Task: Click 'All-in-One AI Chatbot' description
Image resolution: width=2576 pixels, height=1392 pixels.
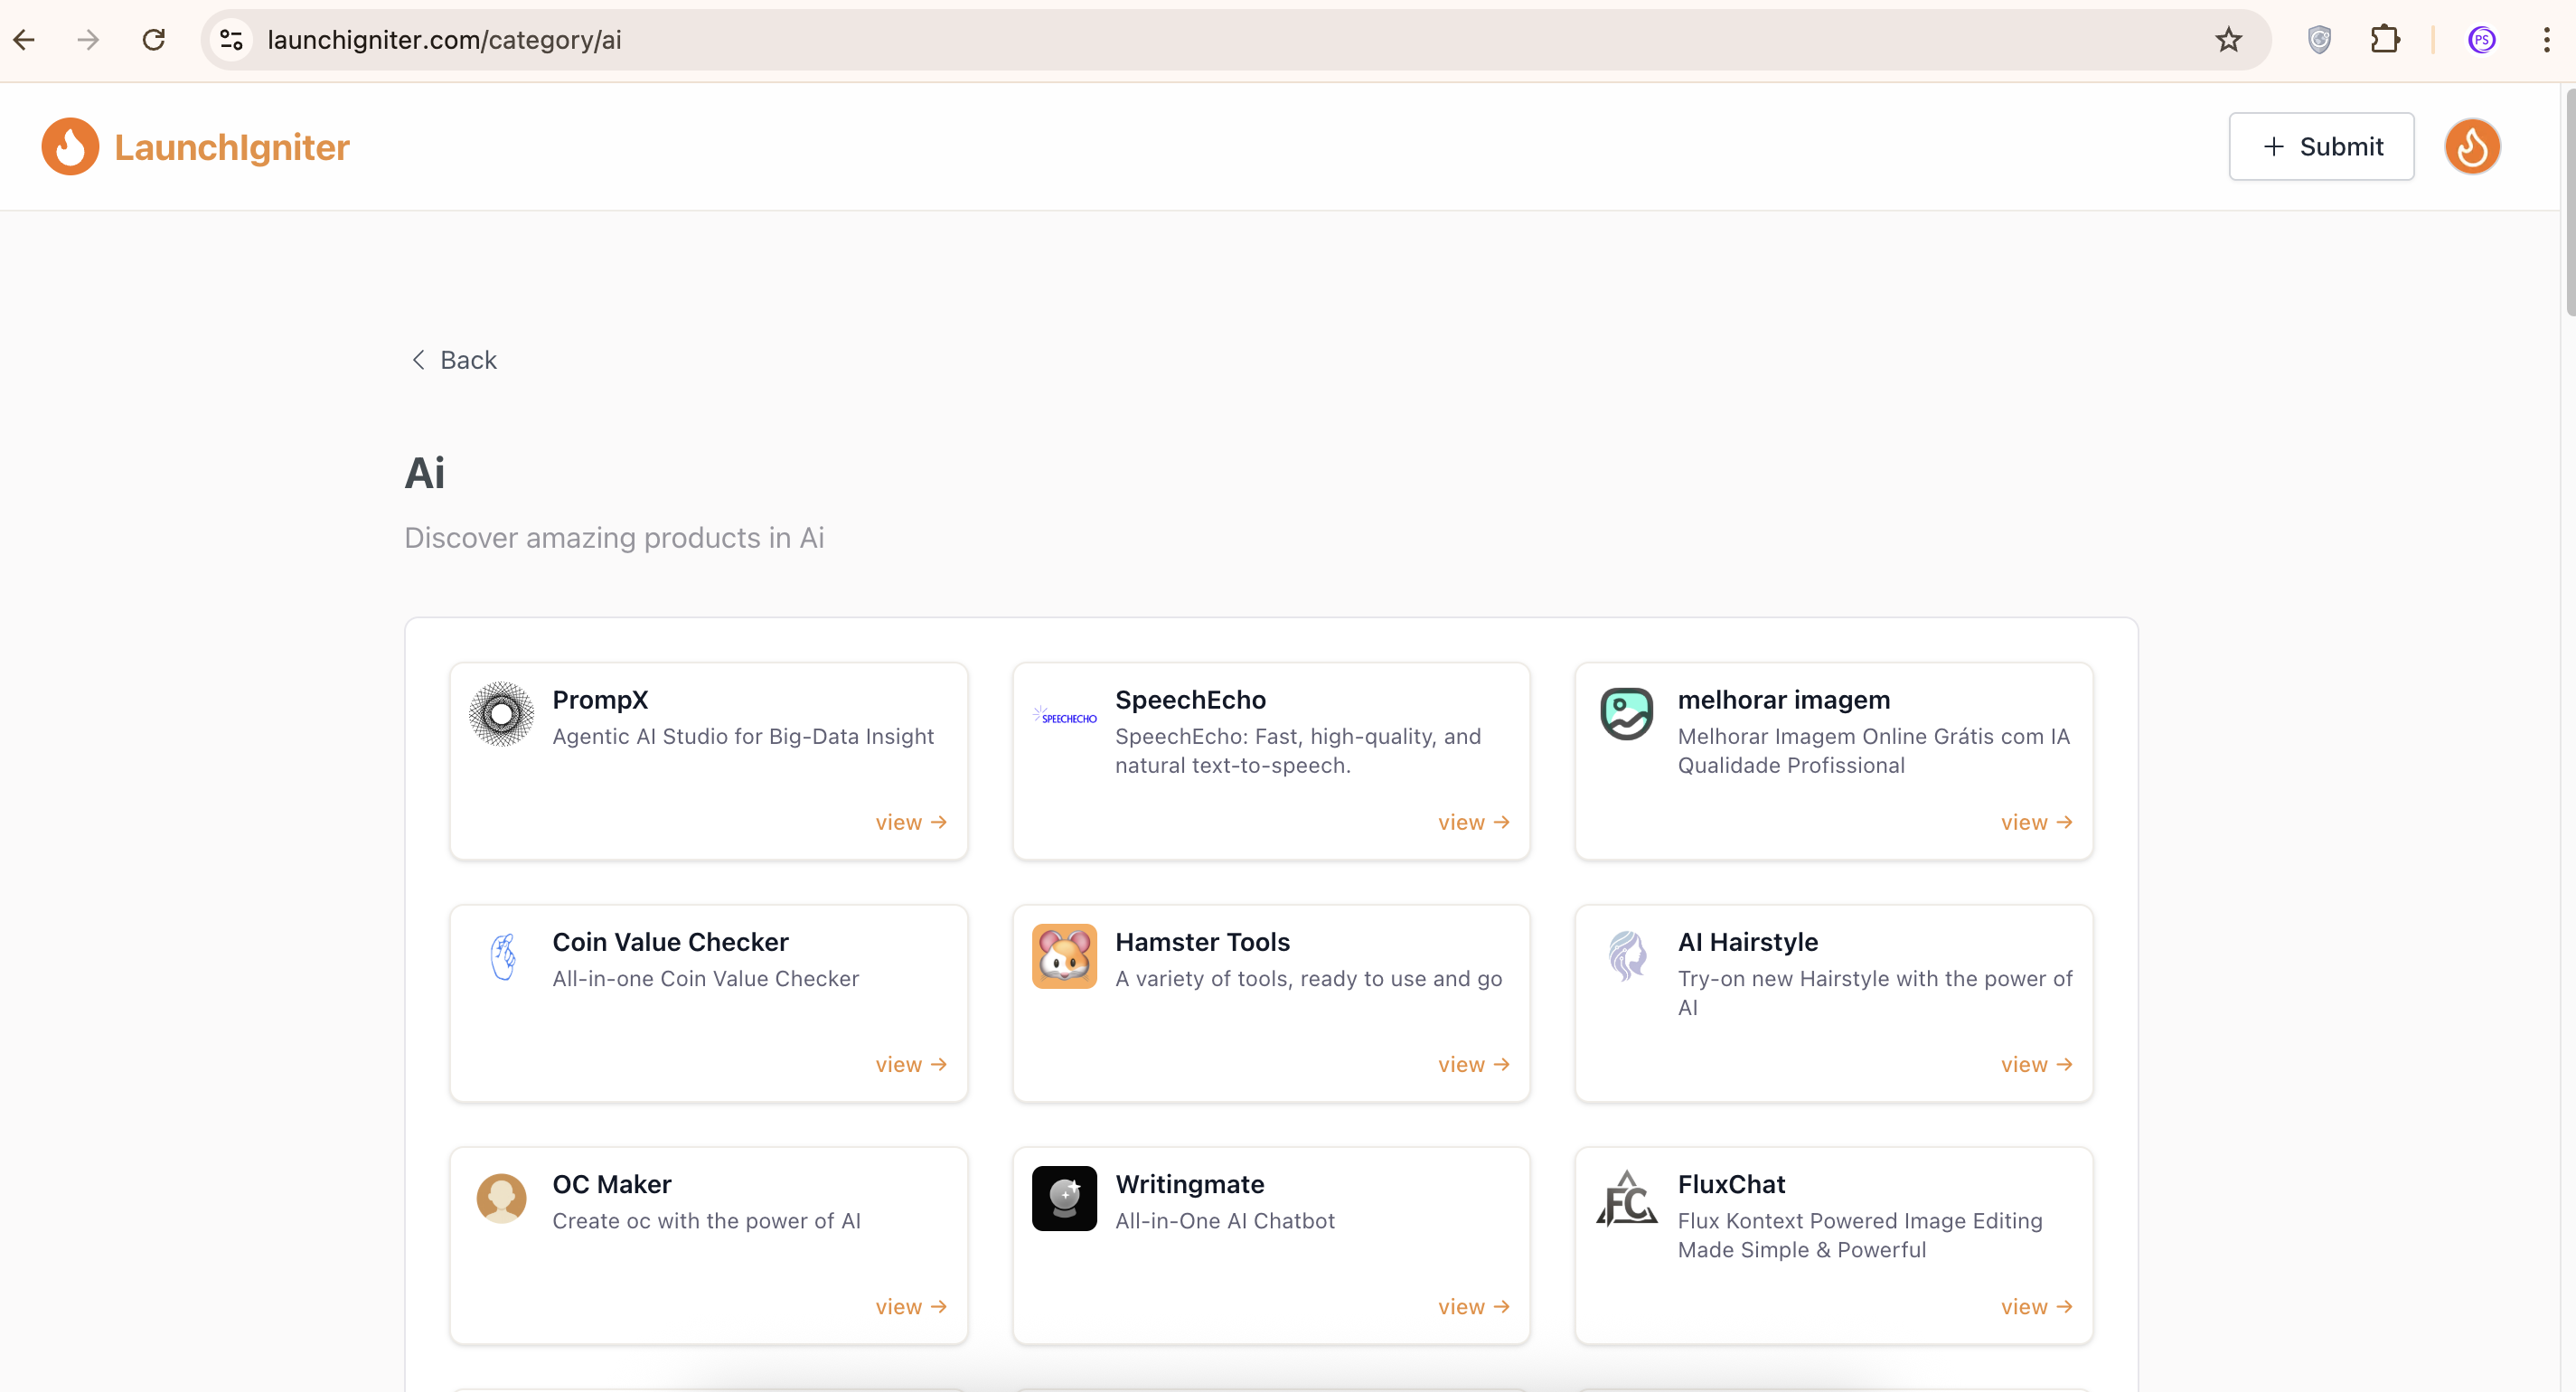Action: pos(1225,1220)
